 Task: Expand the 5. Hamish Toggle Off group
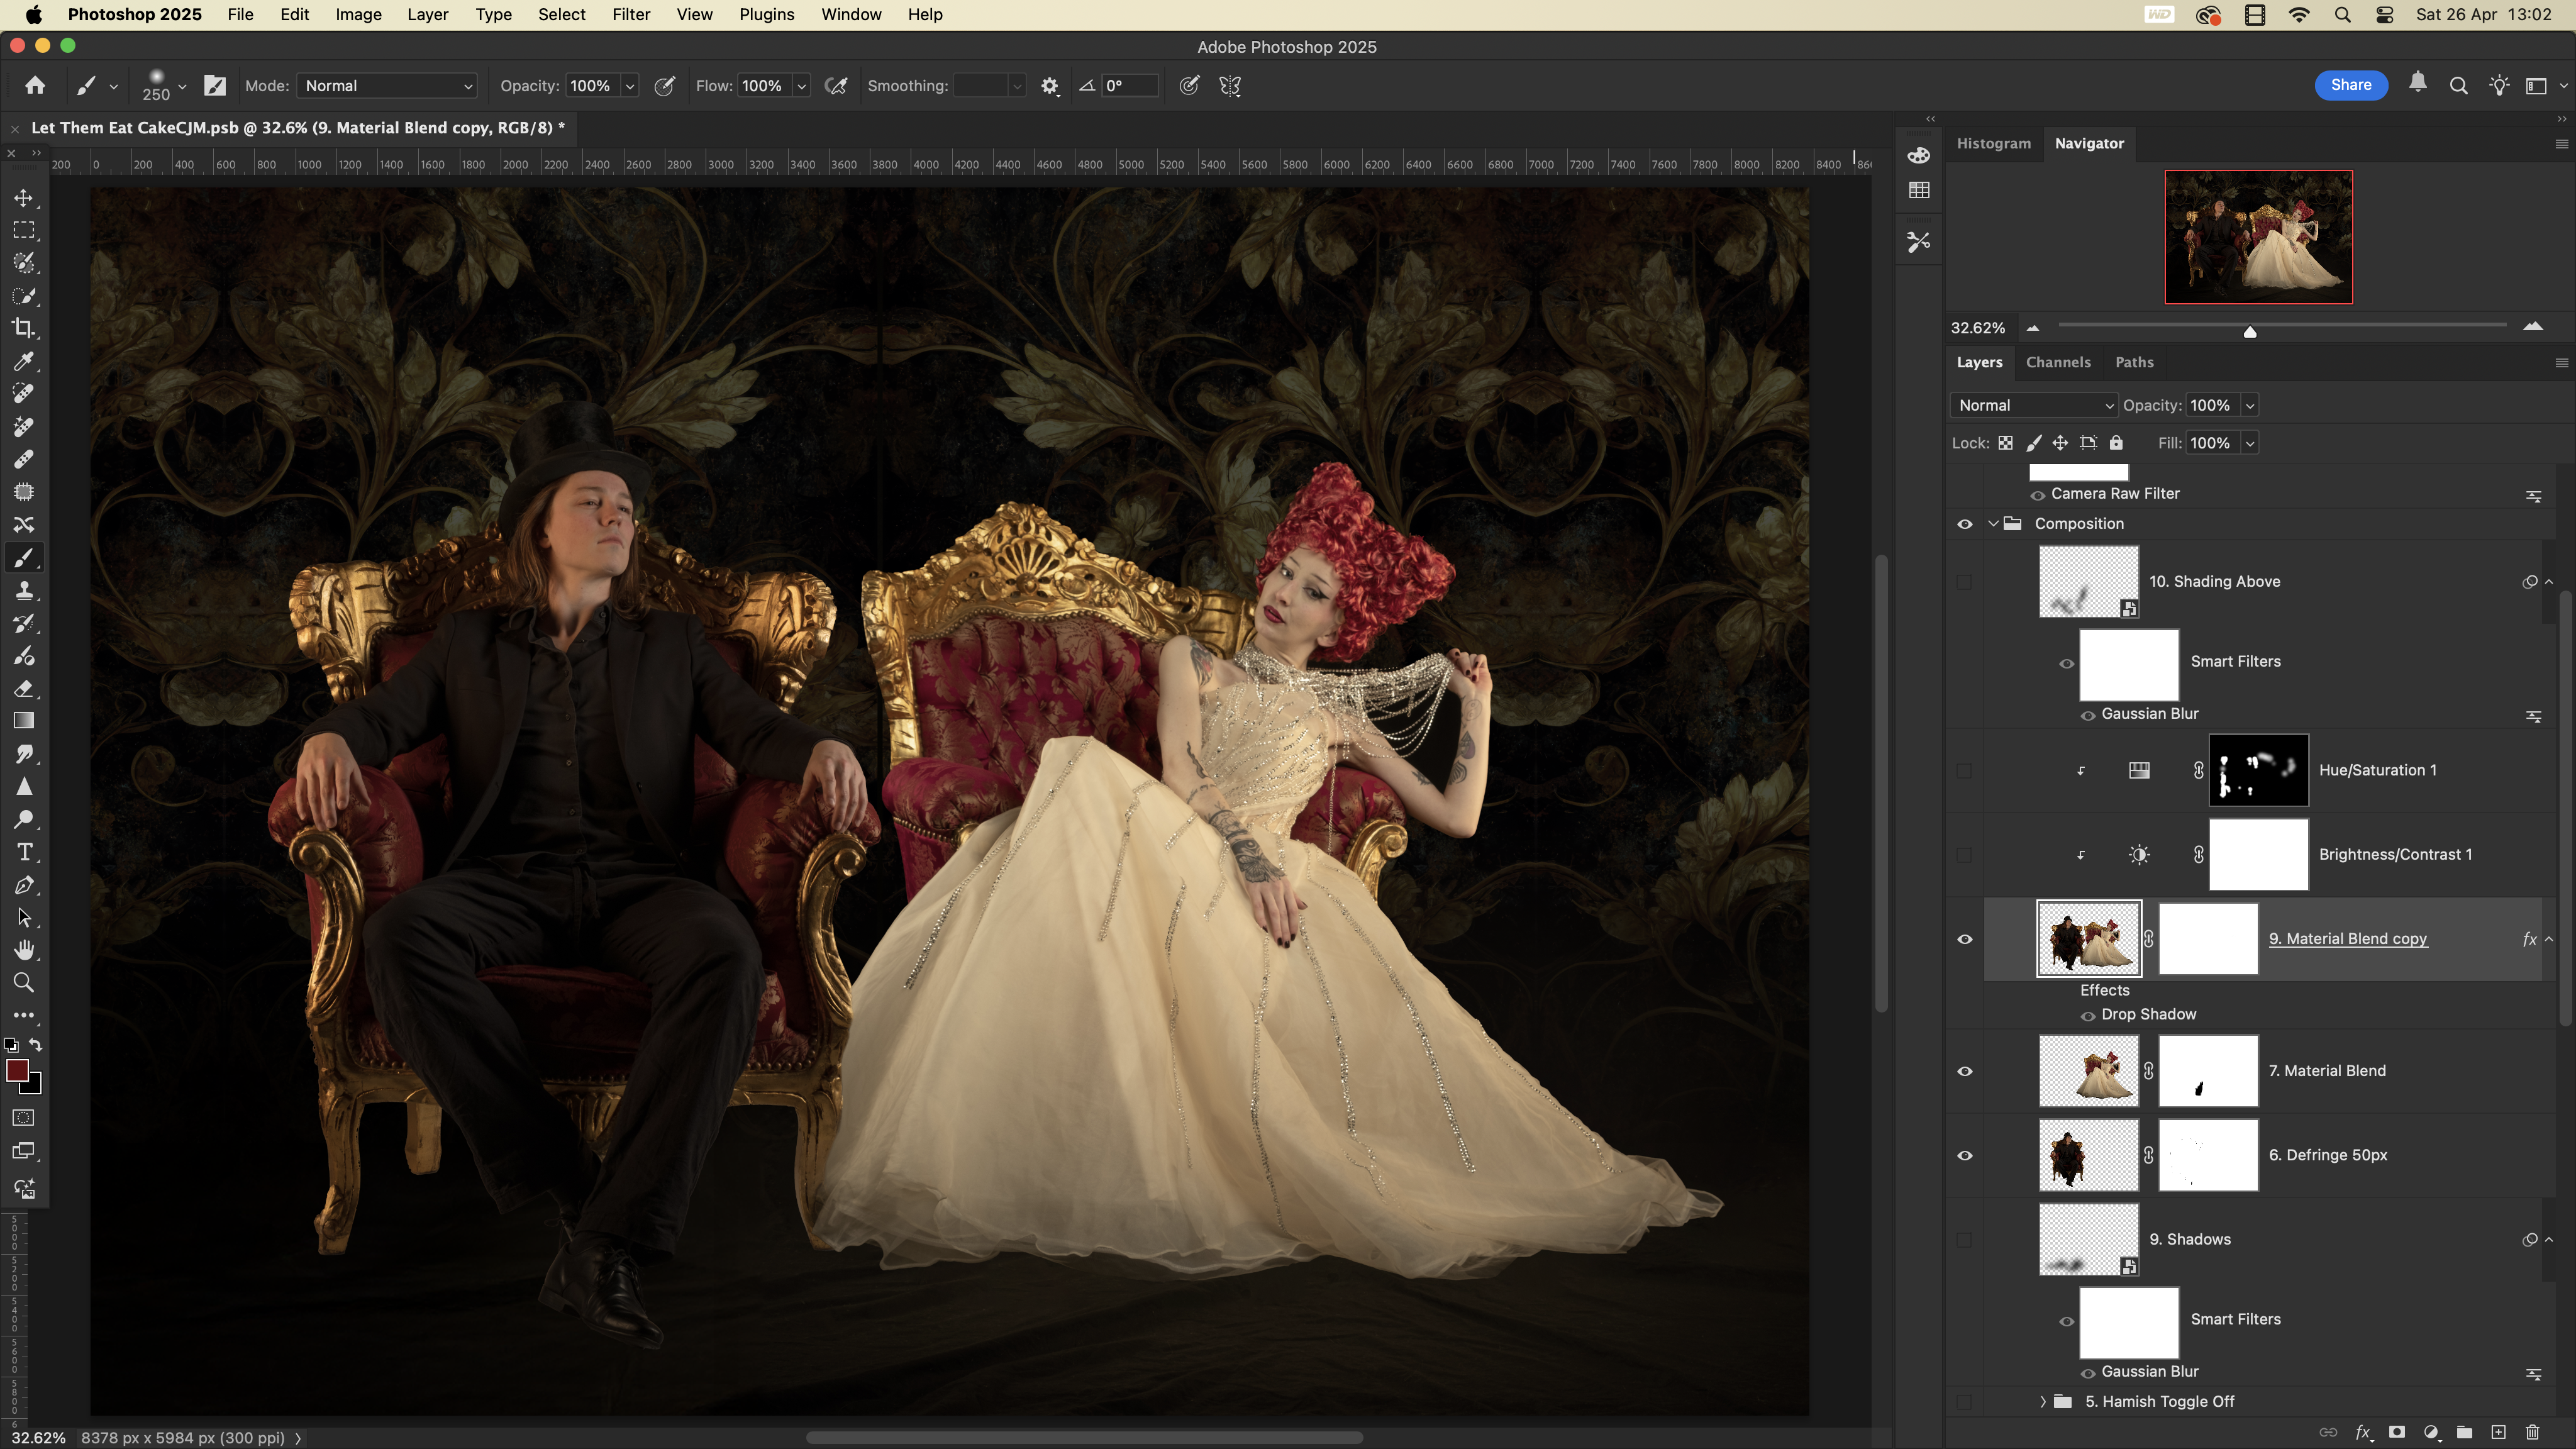(2043, 1402)
